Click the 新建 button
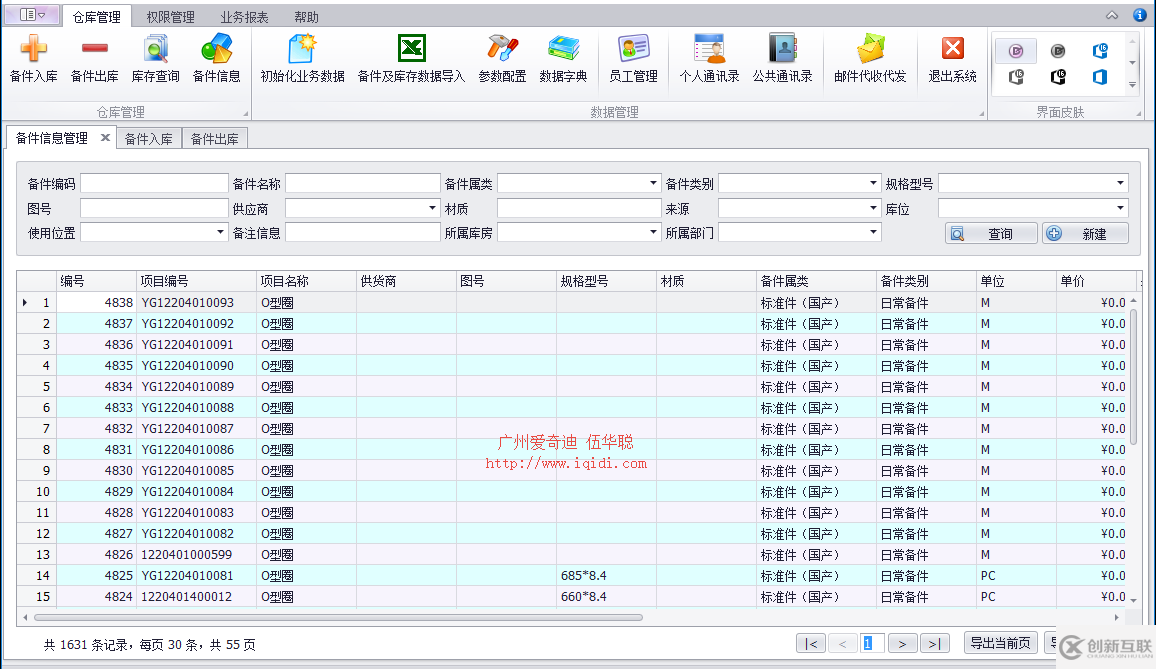 pos(1085,234)
